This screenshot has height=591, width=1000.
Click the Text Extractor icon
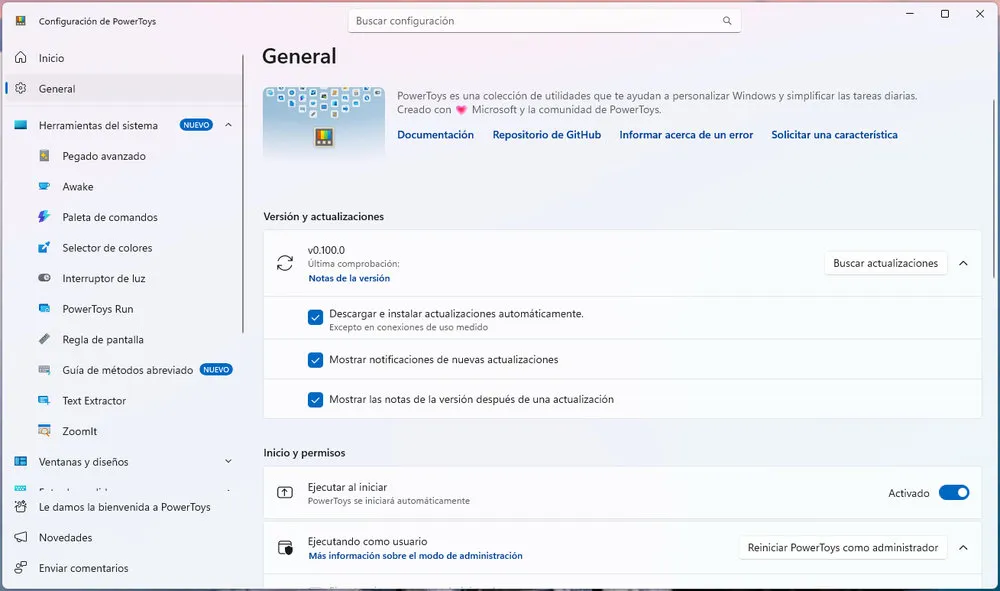tap(44, 400)
